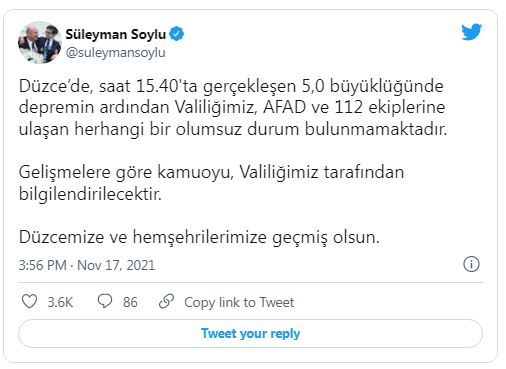Open Süleyman Soylu's profile picture

click(x=40, y=42)
